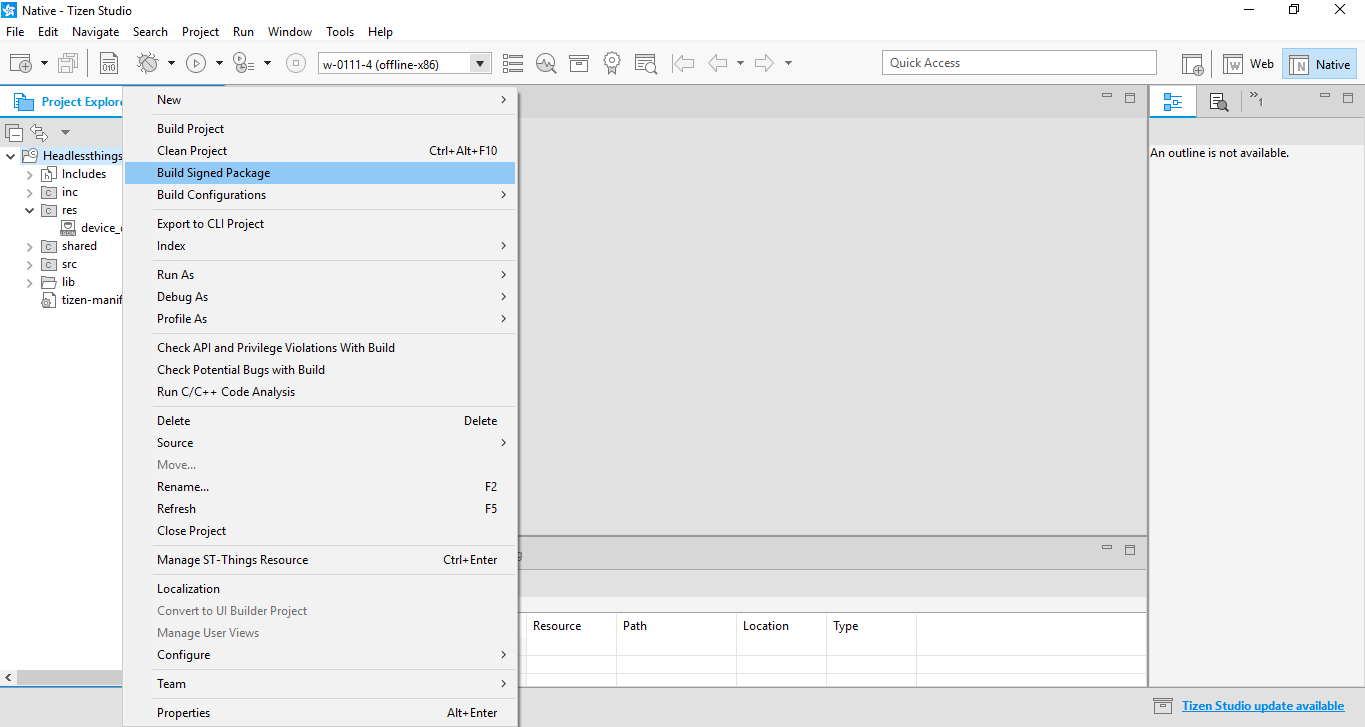Expand the Includes tree node
The height and width of the screenshot is (727, 1365).
pos(30,174)
